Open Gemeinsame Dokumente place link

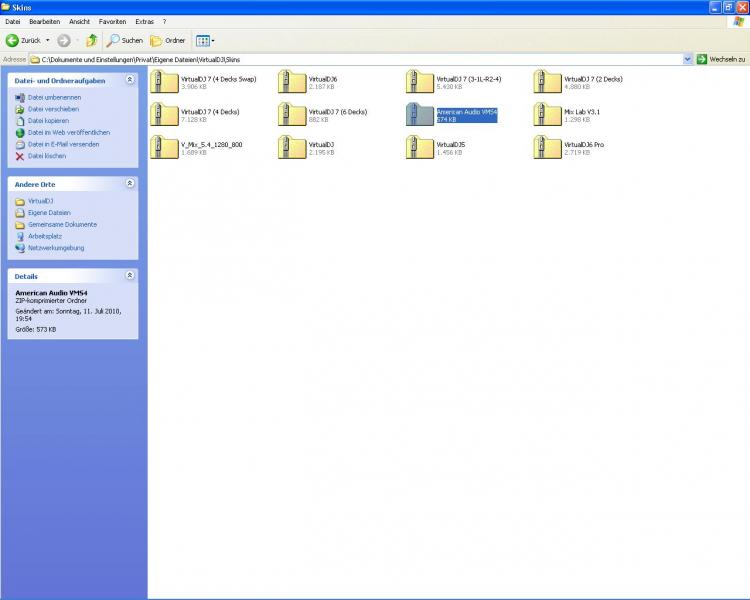[62, 224]
